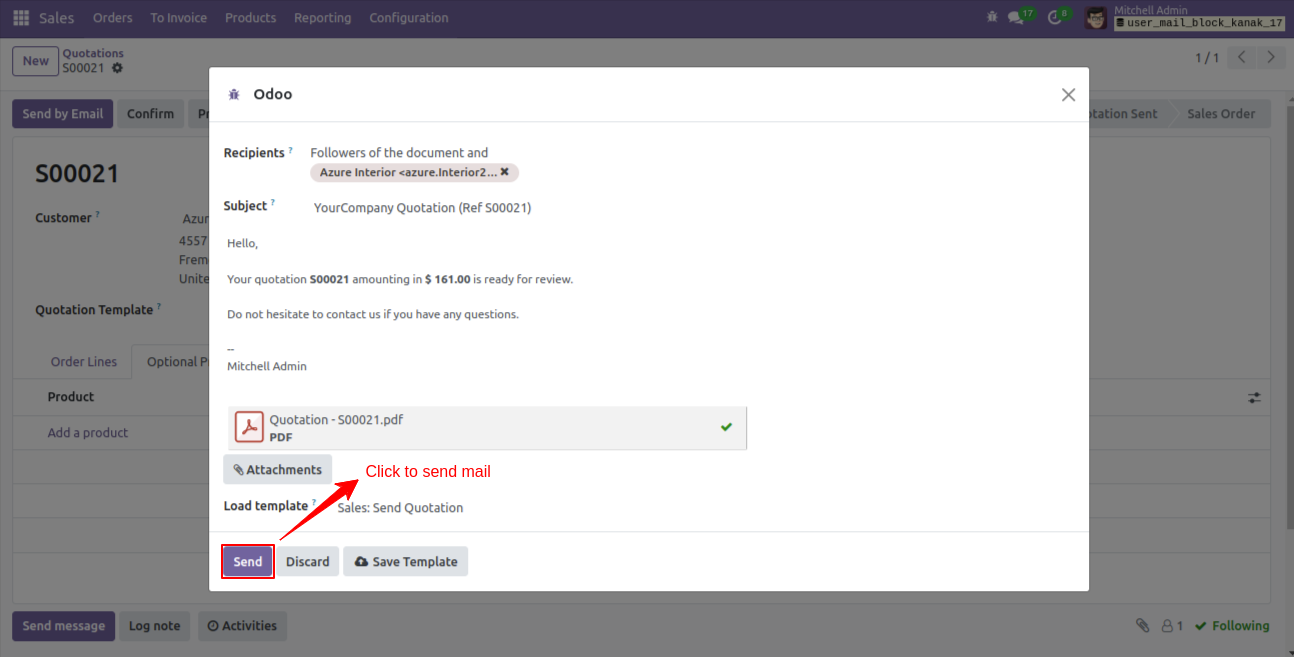The width and height of the screenshot is (1294, 657).
Task: Click the Product column header
Action: point(71,397)
